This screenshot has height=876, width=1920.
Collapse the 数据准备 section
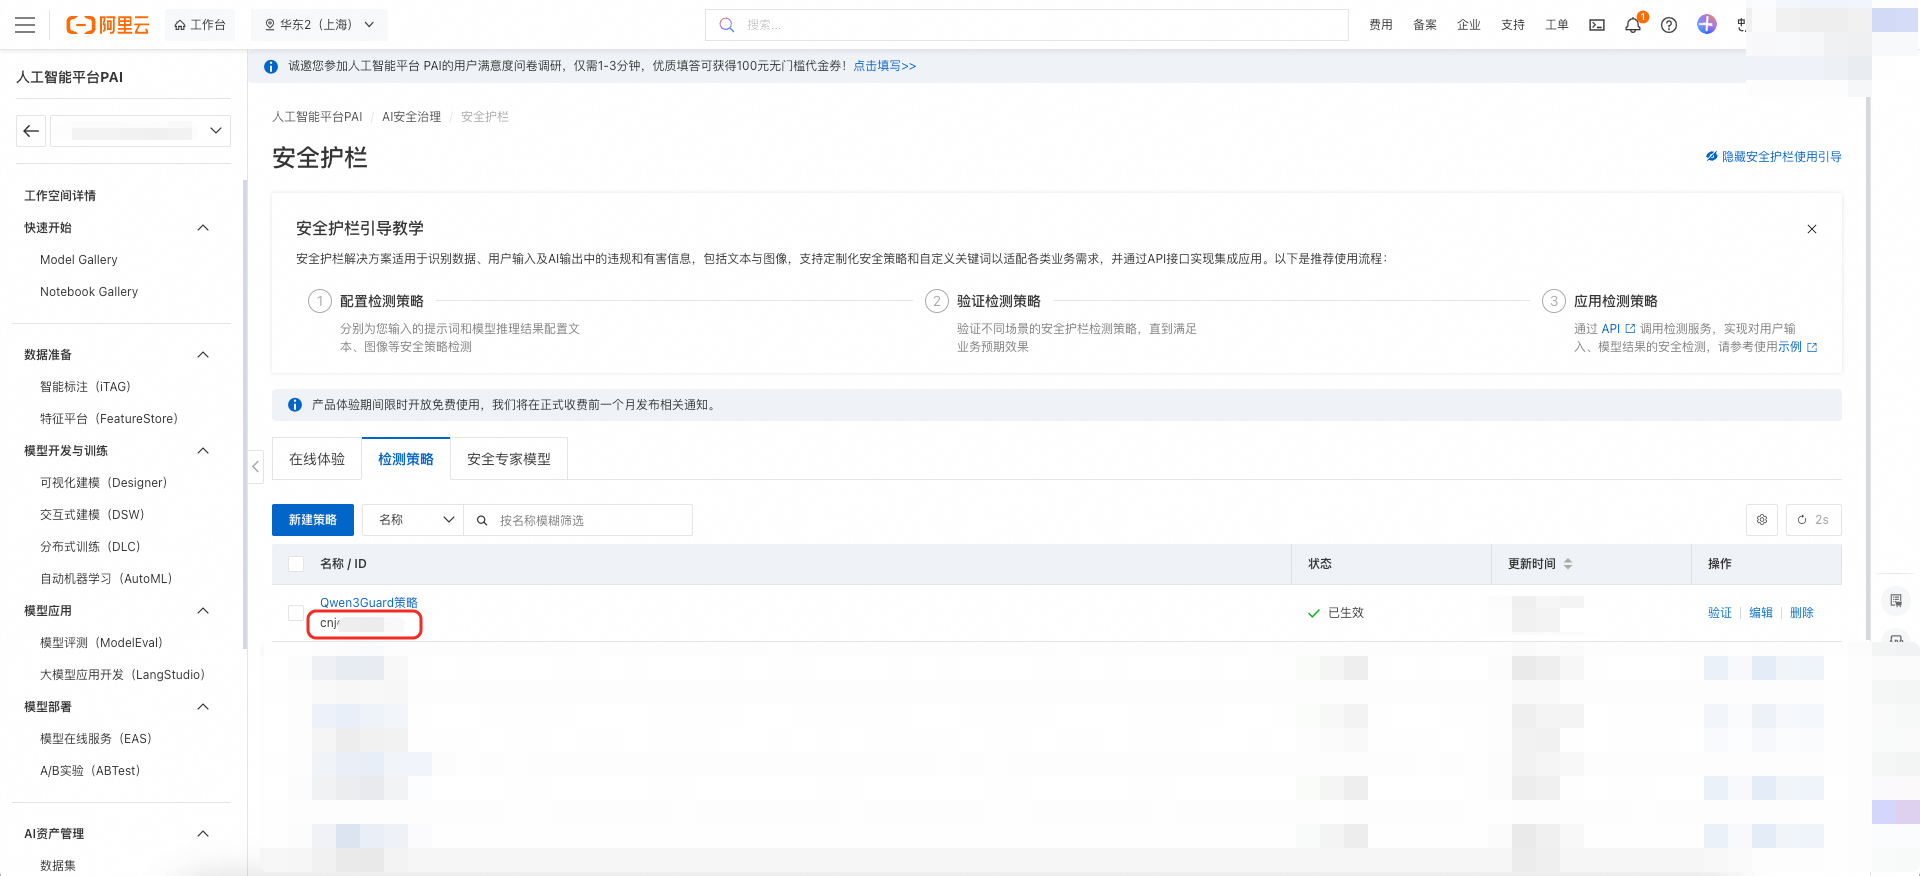(x=203, y=355)
